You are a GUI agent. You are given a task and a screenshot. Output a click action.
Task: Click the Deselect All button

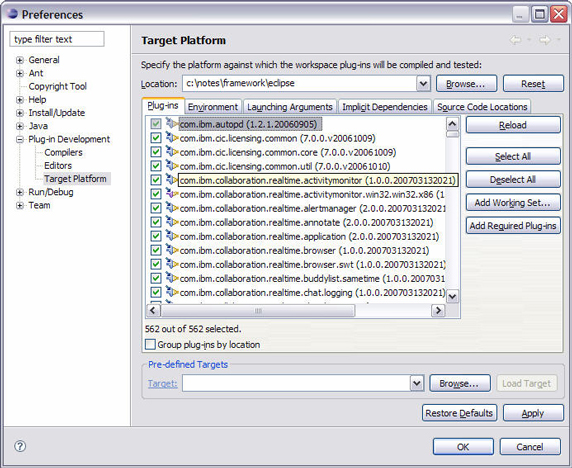click(x=513, y=179)
